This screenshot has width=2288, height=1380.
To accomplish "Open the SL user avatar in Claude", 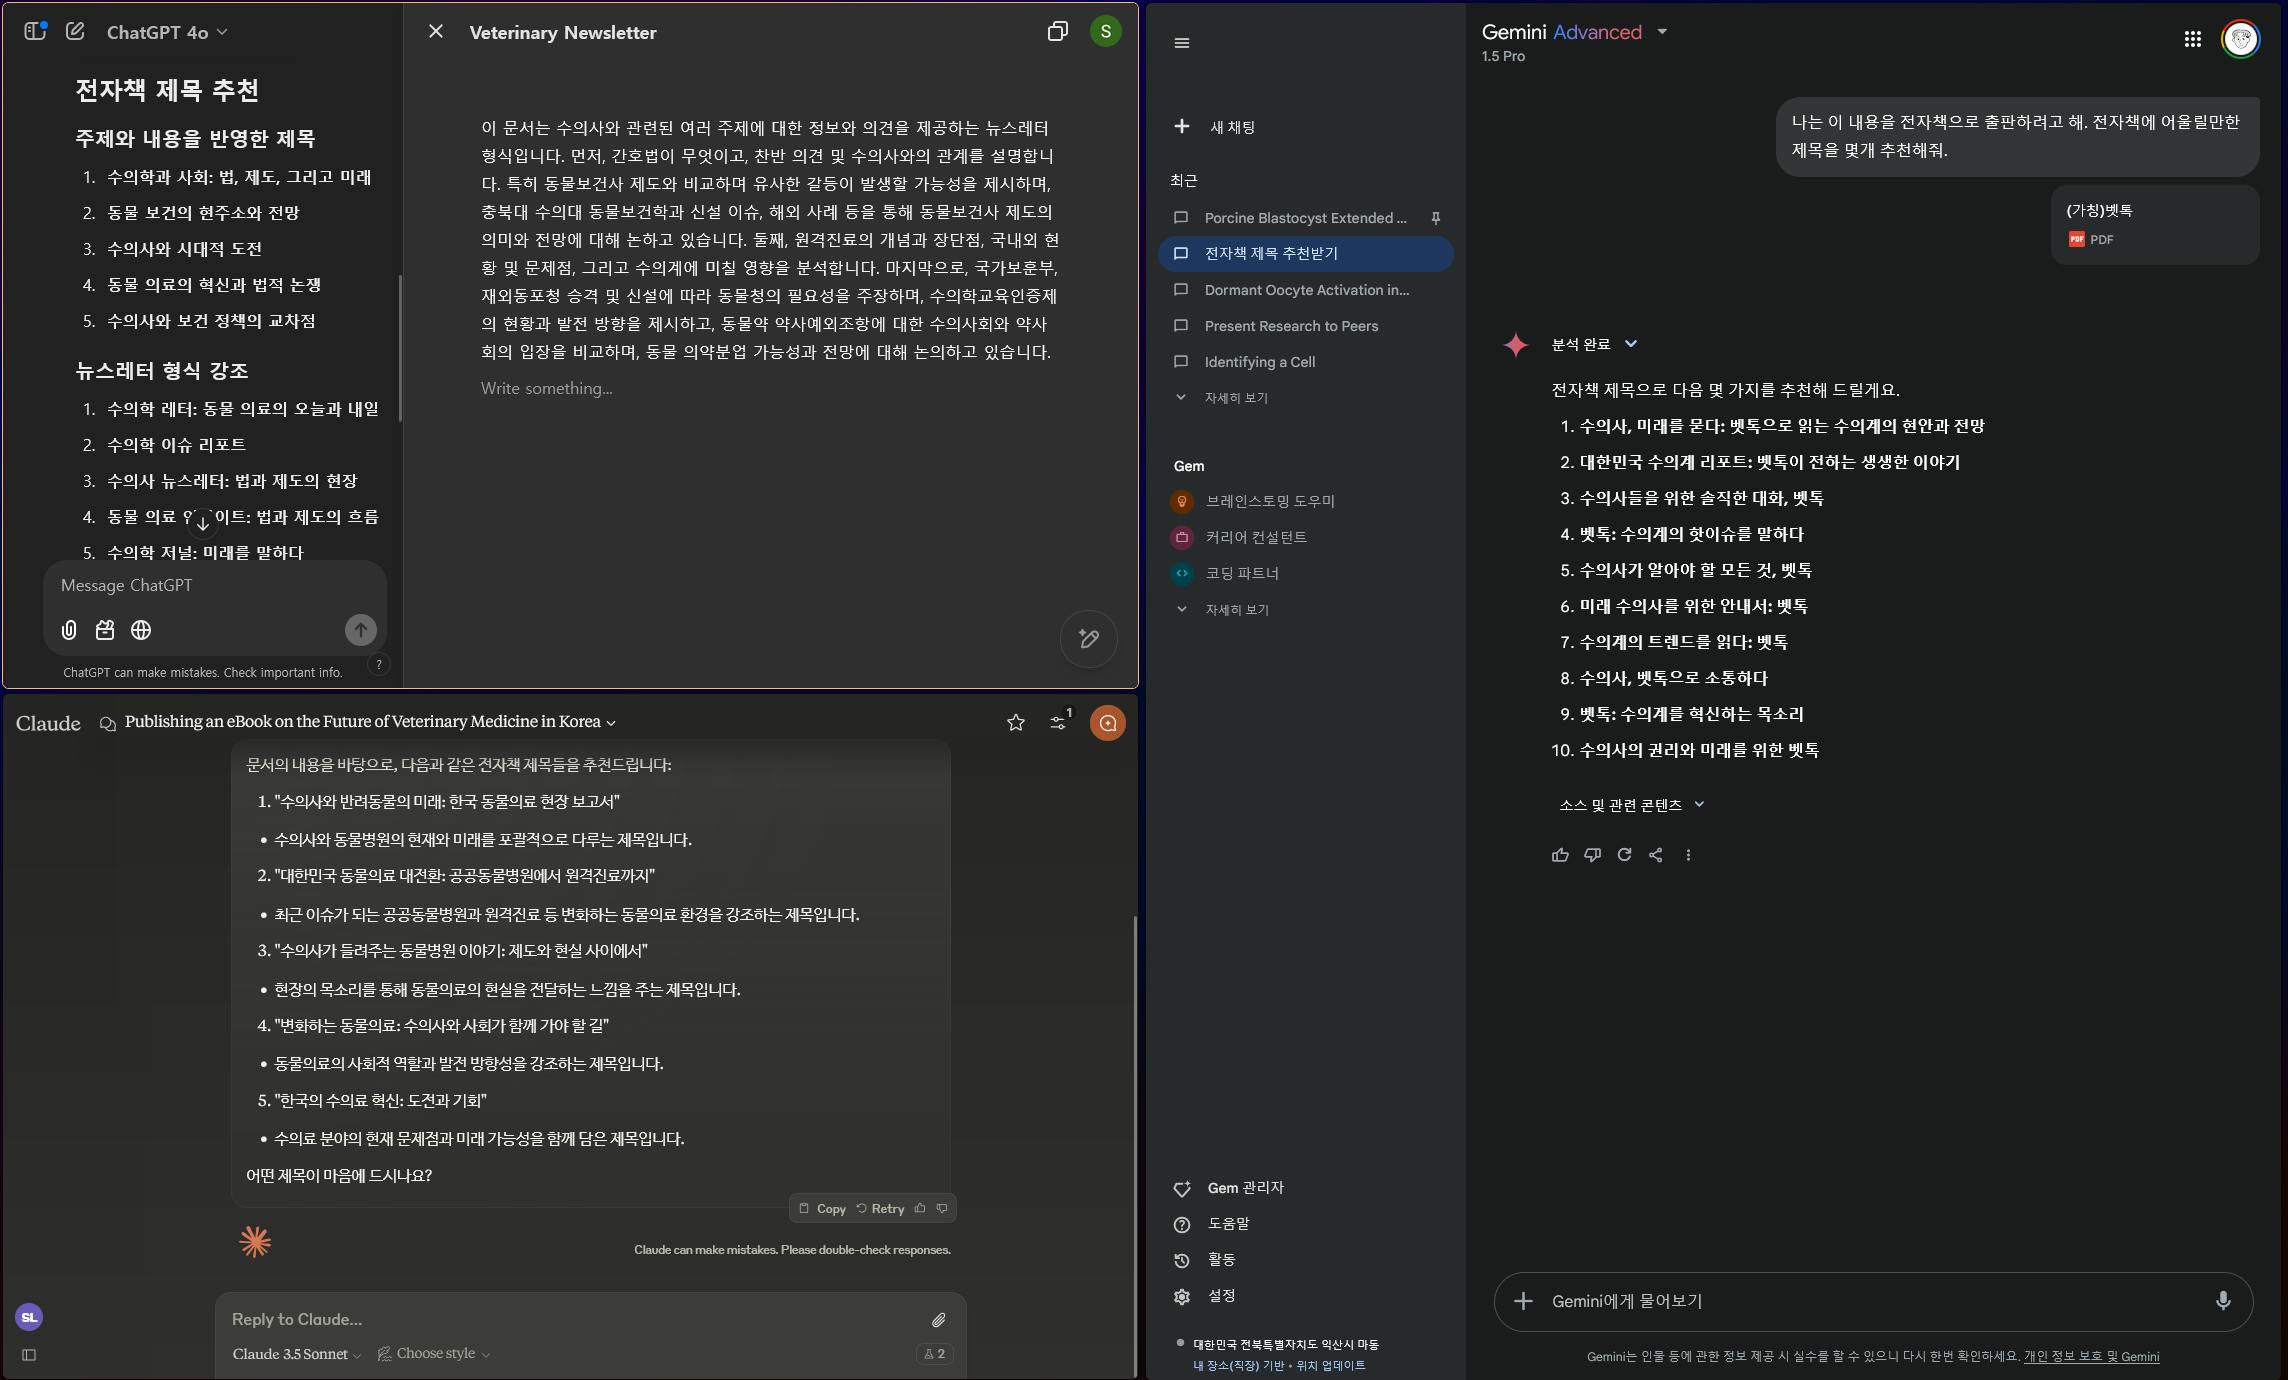I will pyautogui.click(x=29, y=1317).
